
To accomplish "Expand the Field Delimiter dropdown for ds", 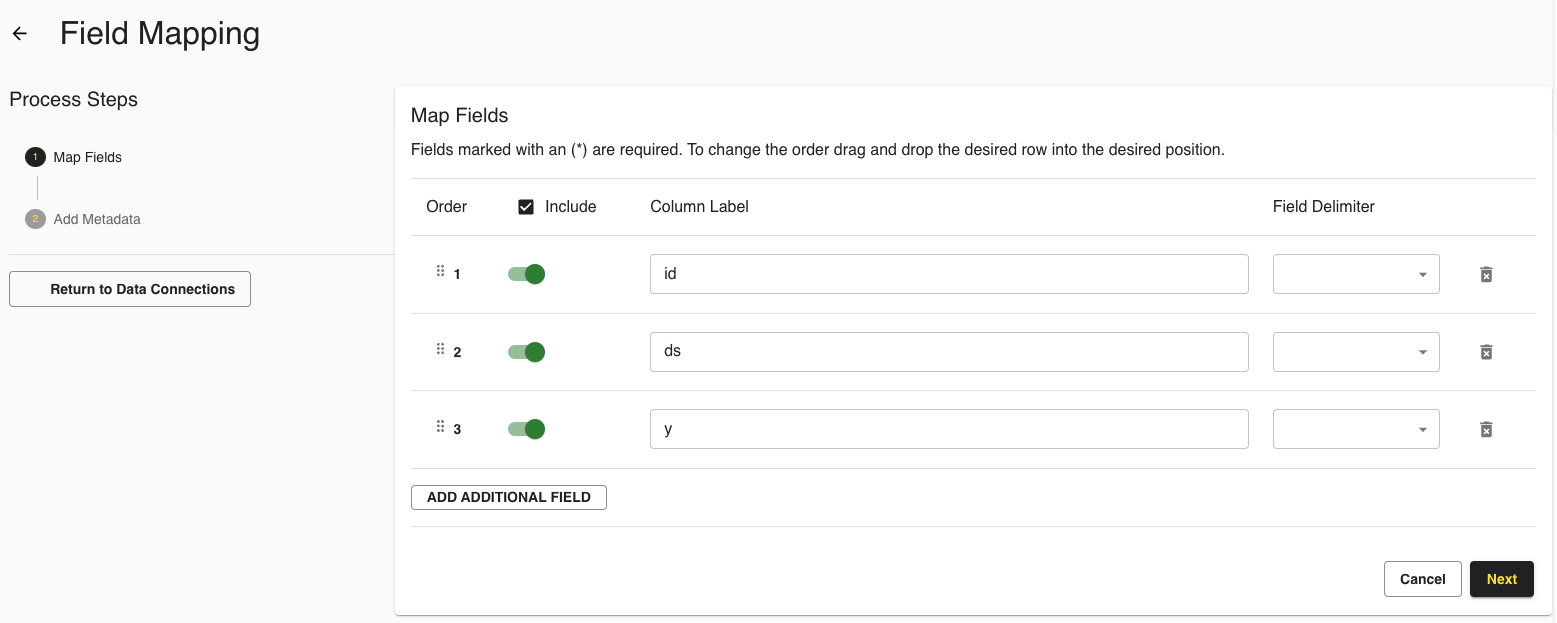I will [x=1355, y=352].
